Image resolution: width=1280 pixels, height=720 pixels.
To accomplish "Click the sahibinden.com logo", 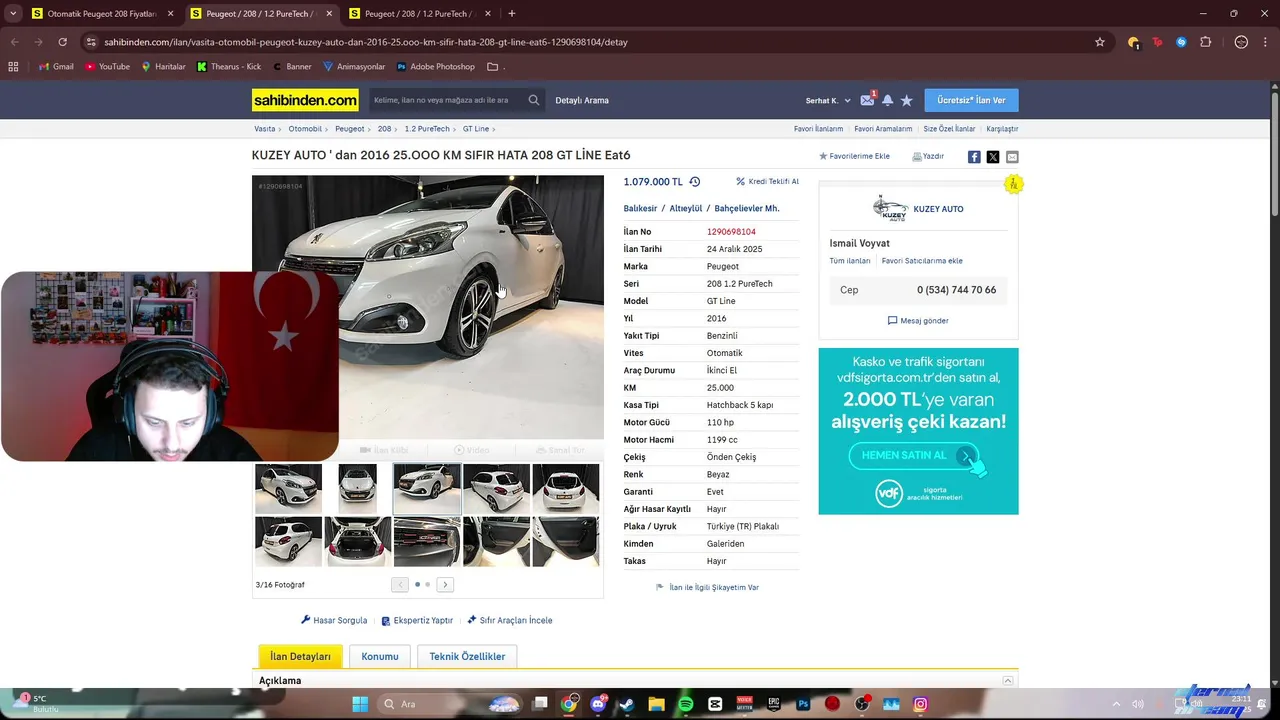I will pyautogui.click(x=305, y=100).
